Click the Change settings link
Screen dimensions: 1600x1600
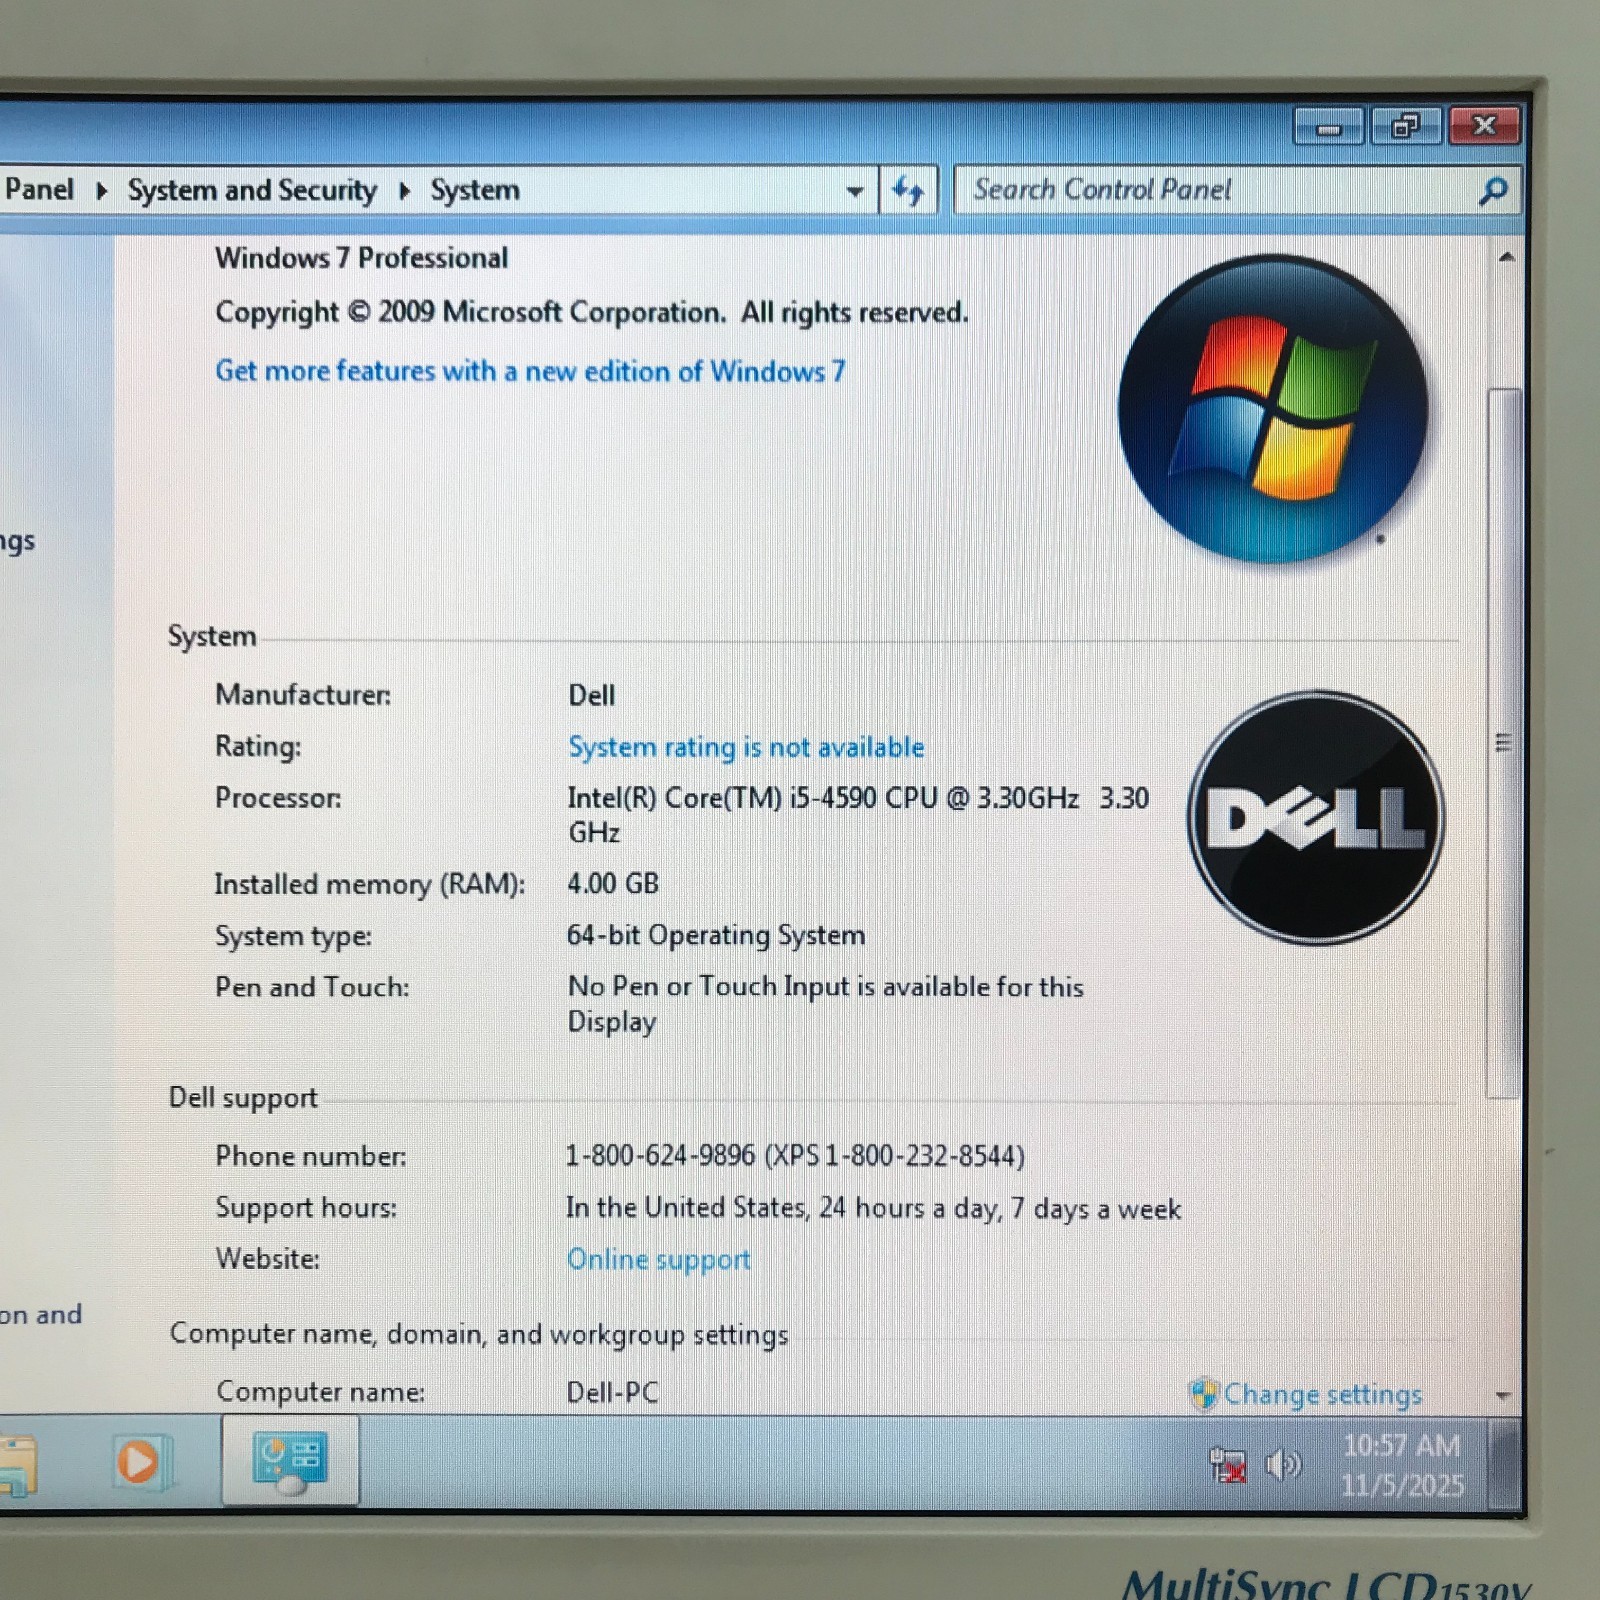click(1322, 1394)
